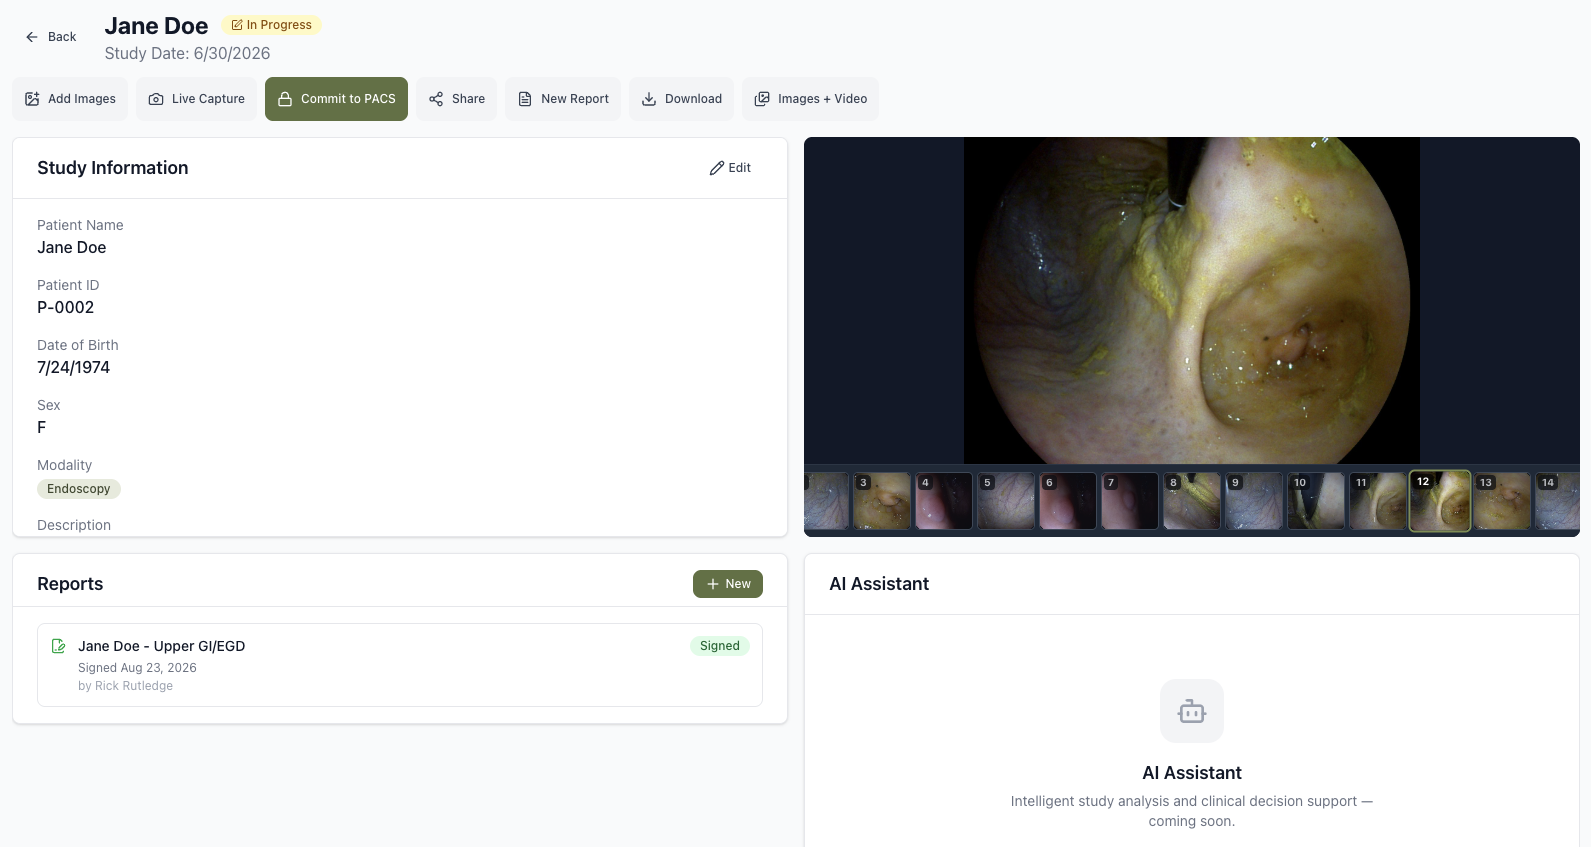The height and width of the screenshot is (847, 1591).
Task: Select thumbnail number 8
Action: [x=1191, y=501]
